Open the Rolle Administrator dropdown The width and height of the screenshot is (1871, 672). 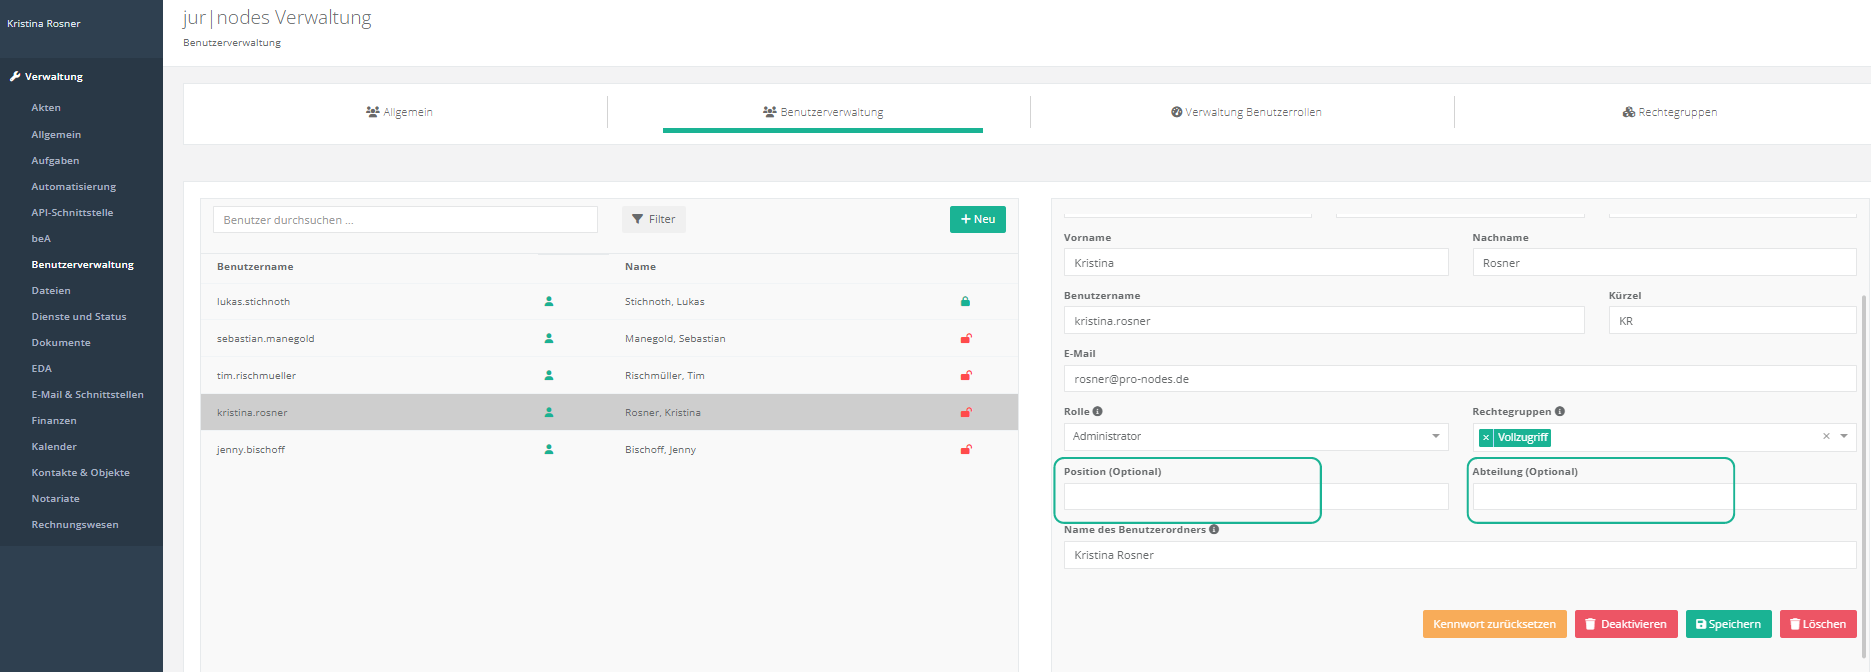pos(1436,436)
